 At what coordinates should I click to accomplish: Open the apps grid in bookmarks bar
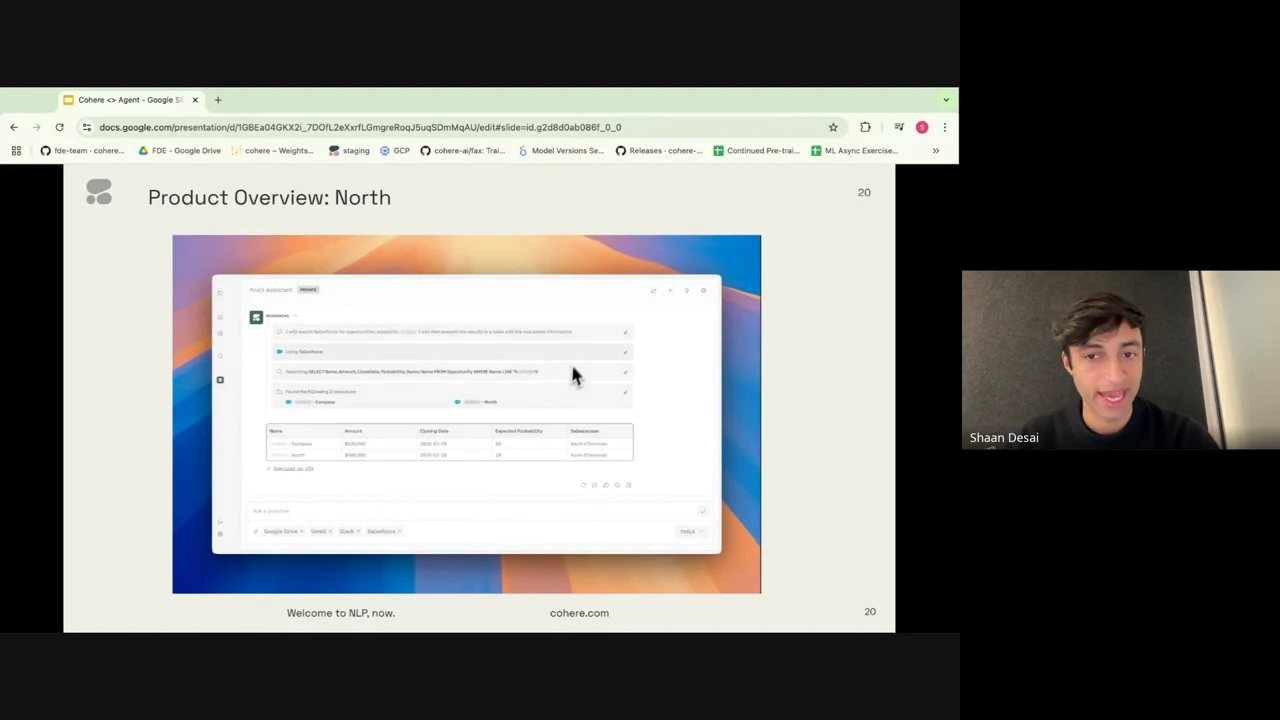coord(16,151)
